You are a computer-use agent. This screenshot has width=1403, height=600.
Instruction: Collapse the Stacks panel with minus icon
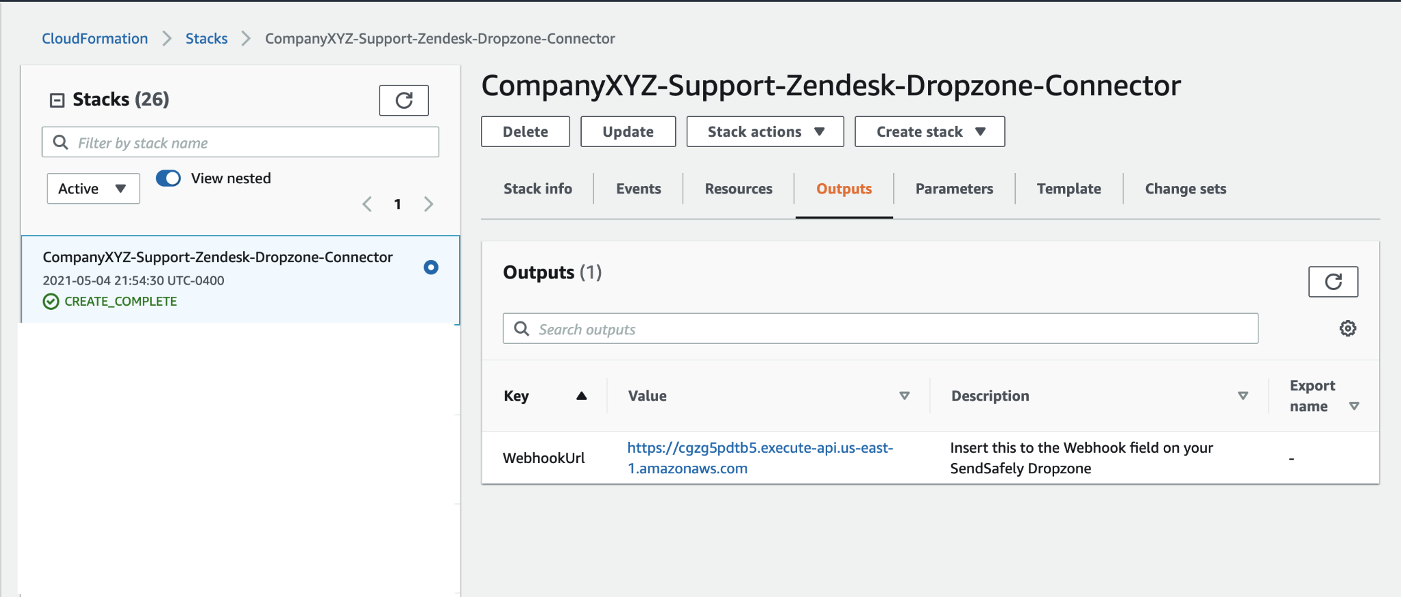(57, 100)
